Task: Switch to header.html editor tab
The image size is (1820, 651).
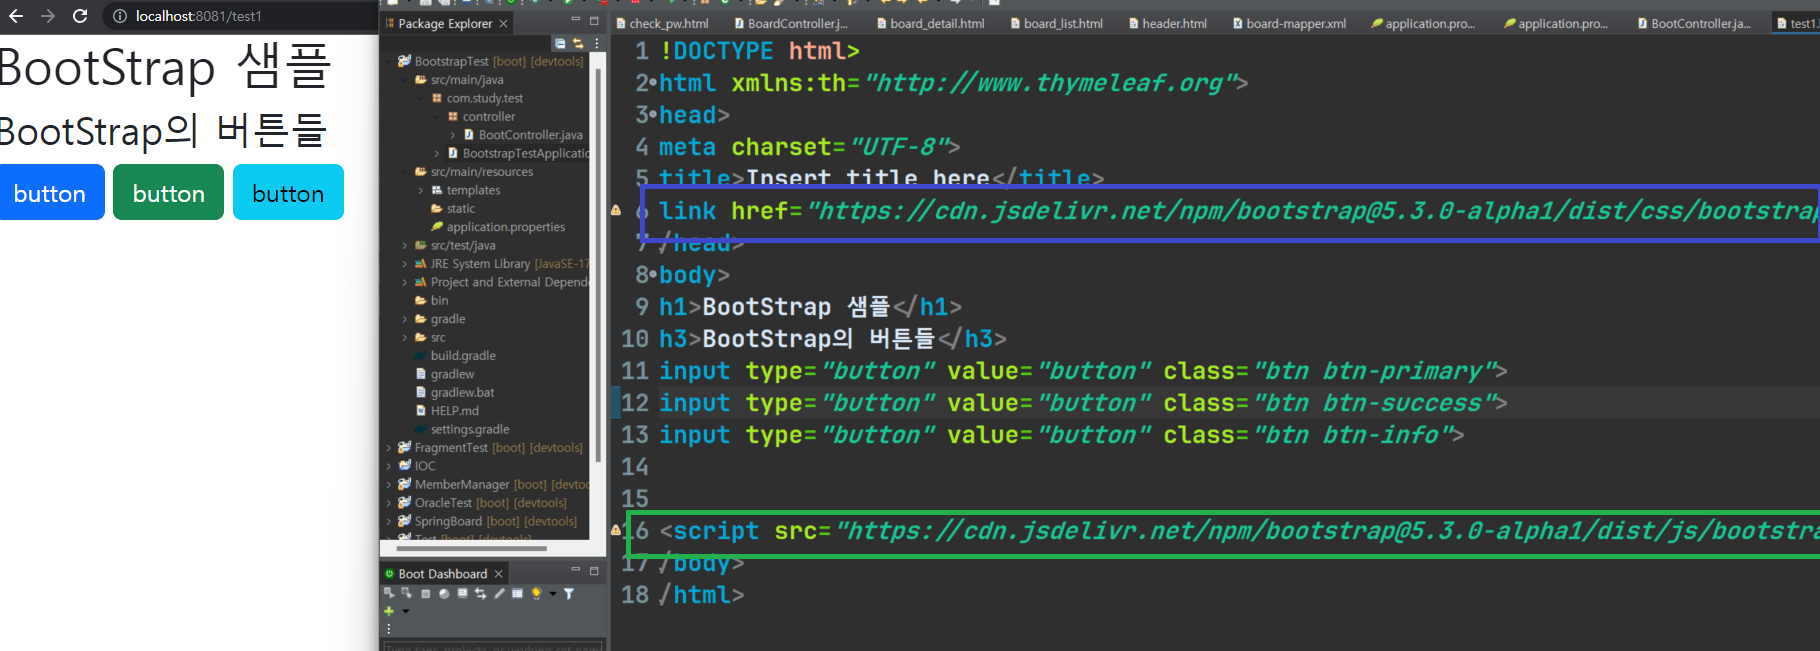Action: click(x=1167, y=23)
